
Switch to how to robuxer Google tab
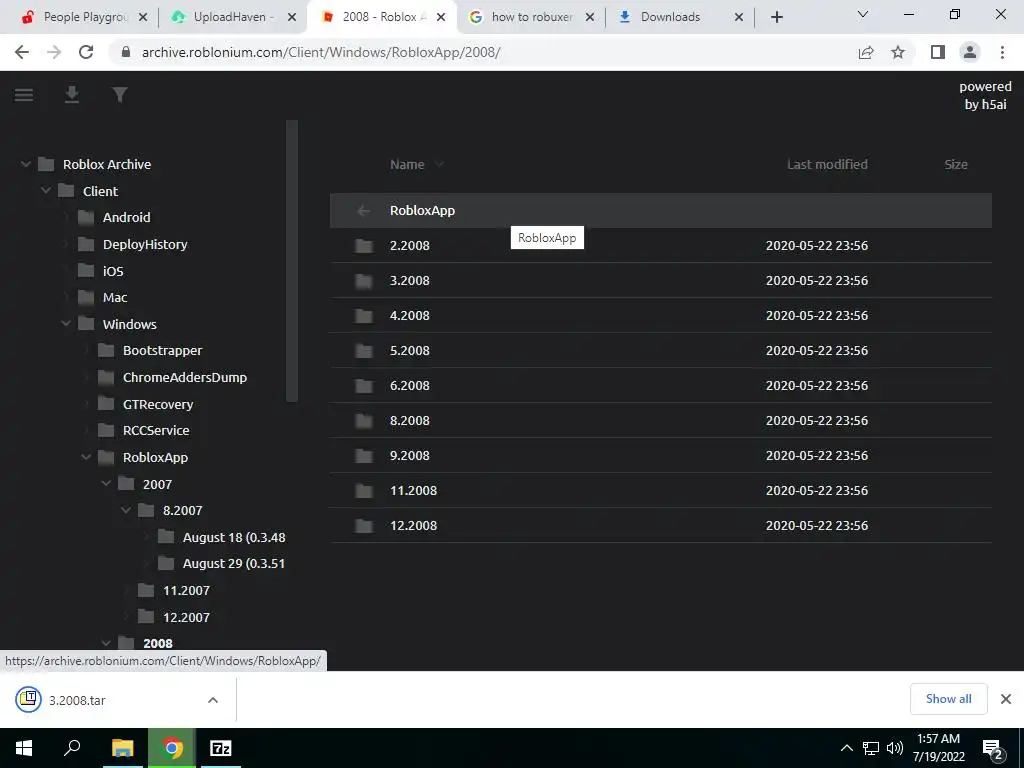click(x=532, y=17)
